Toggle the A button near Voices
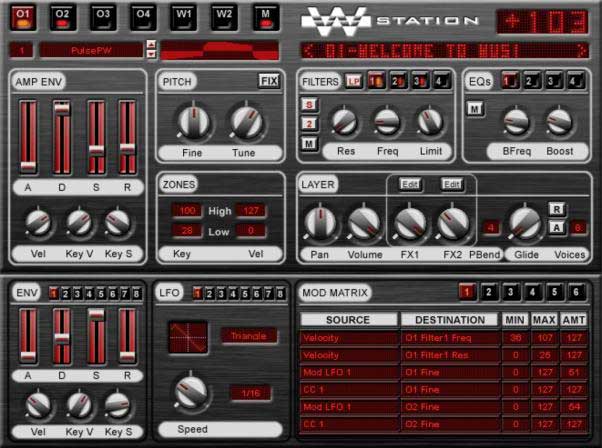Viewport: 602px width, 448px height. [556, 228]
